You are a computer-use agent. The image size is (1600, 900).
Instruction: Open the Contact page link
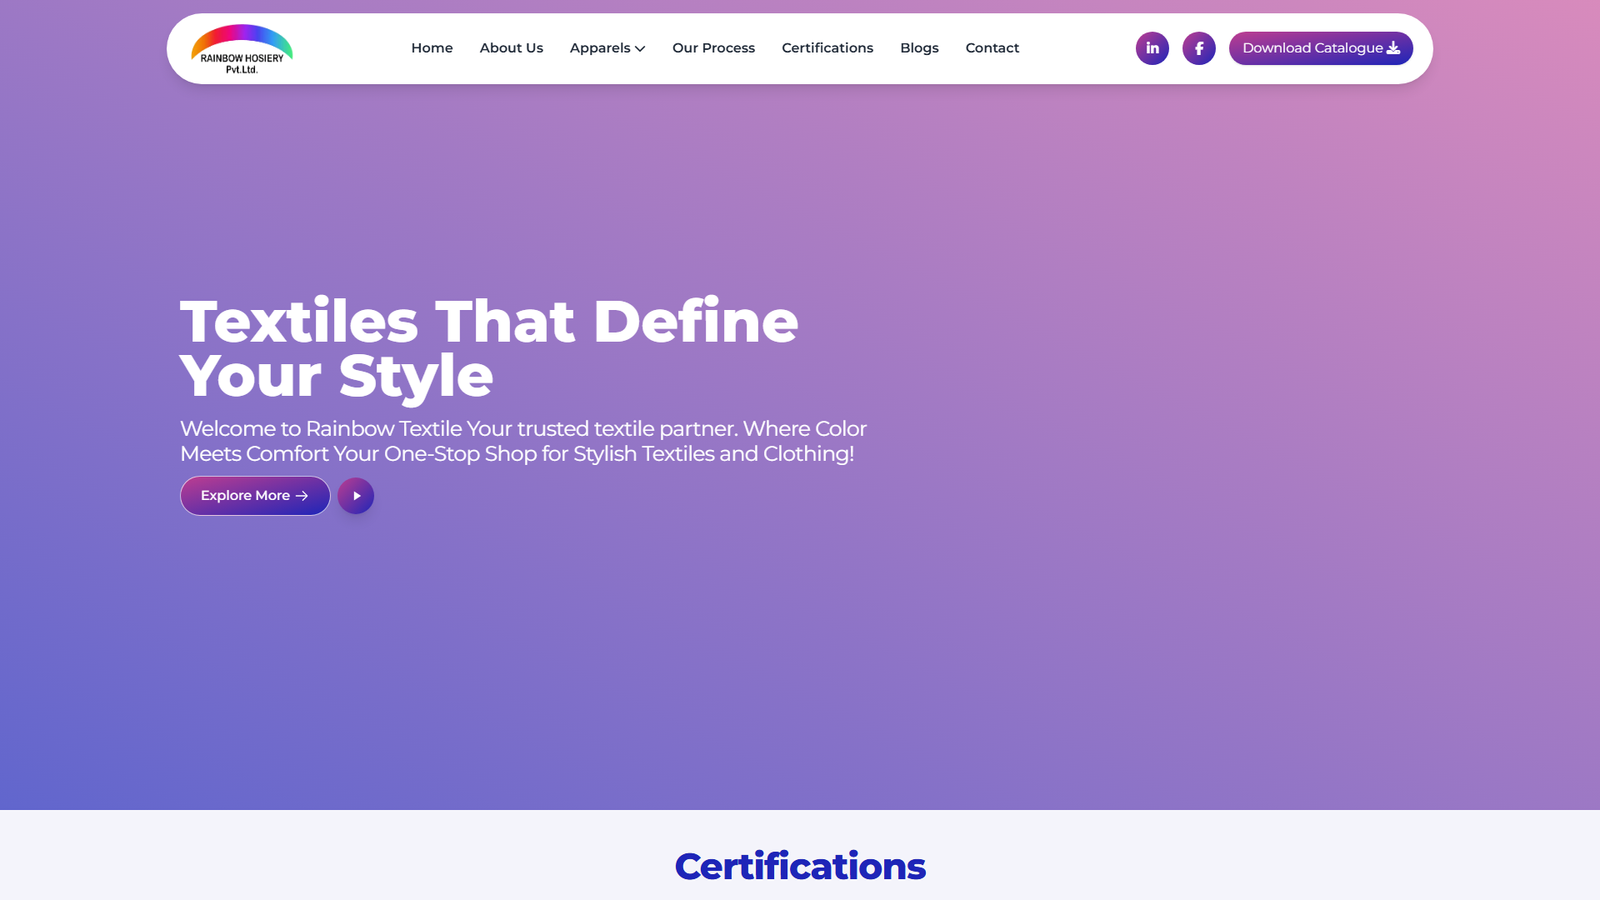click(x=992, y=48)
